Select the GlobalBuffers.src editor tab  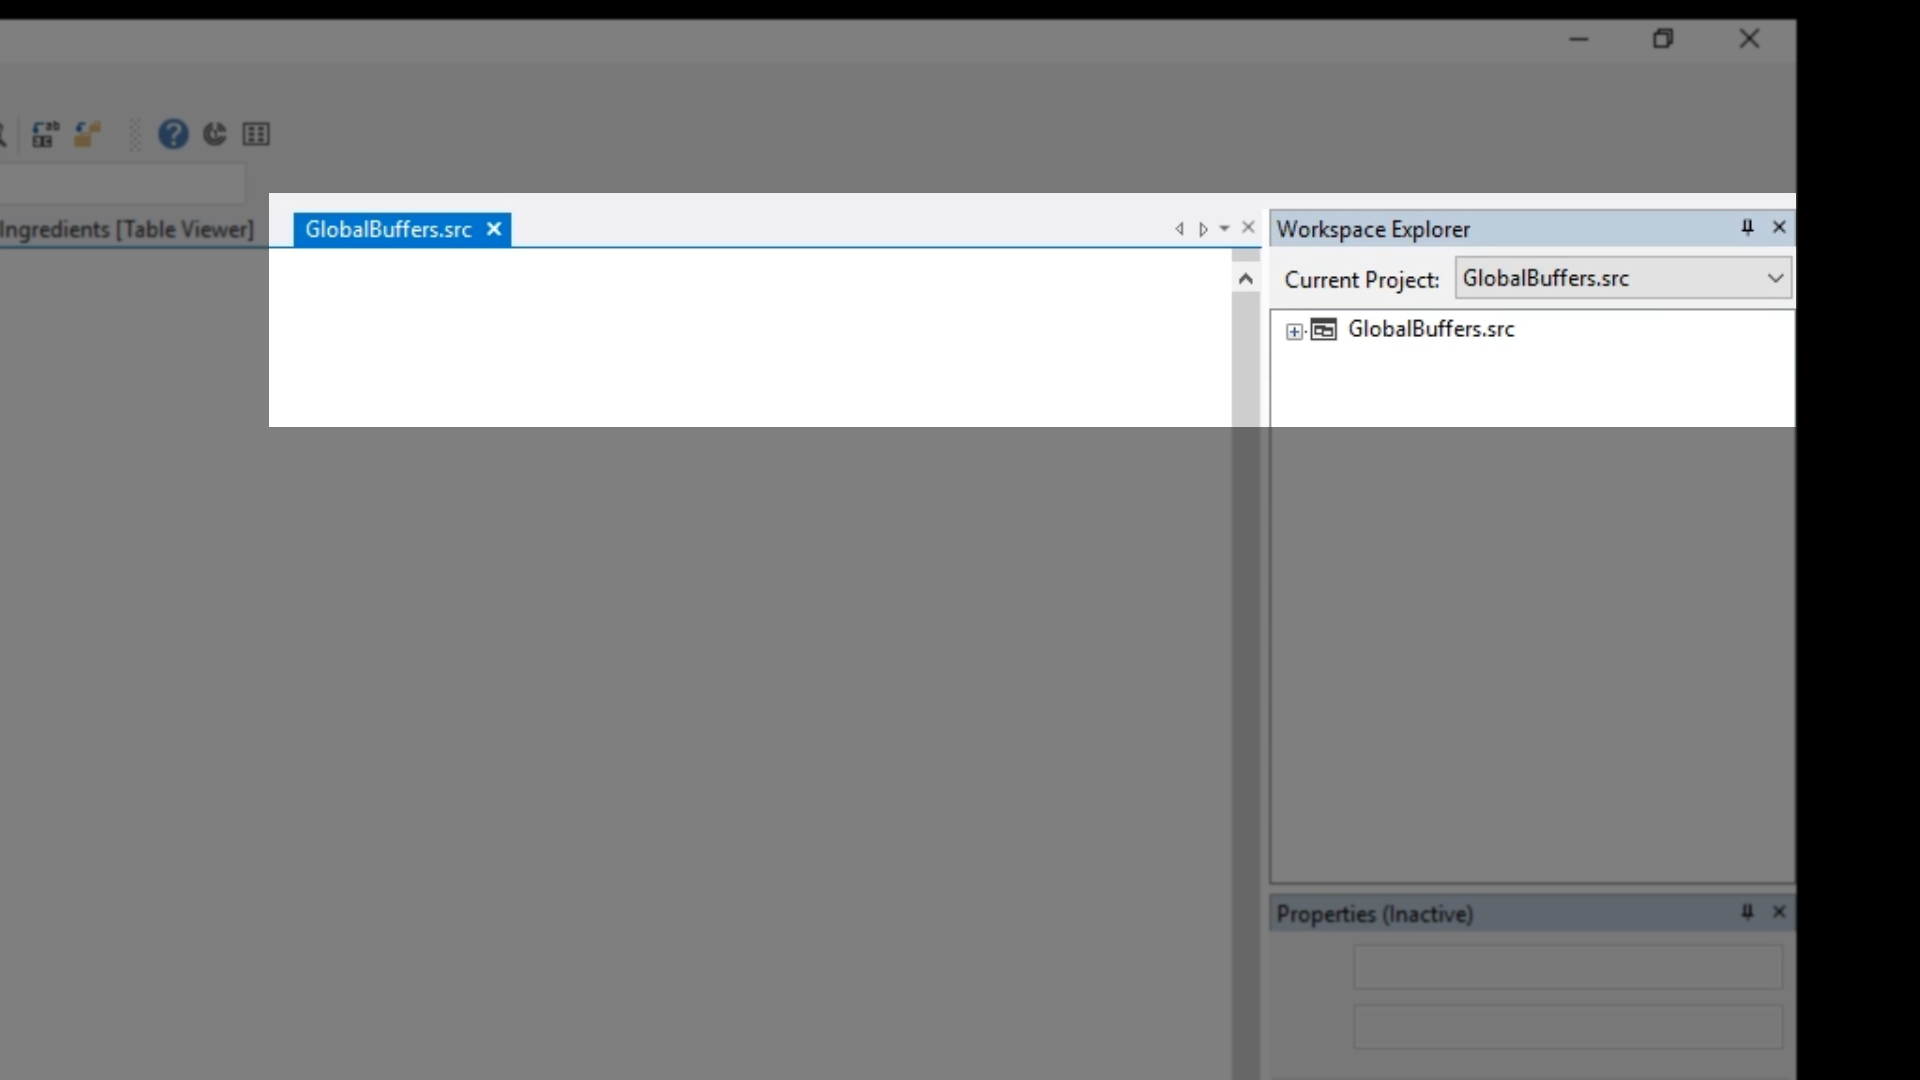(388, 229)
